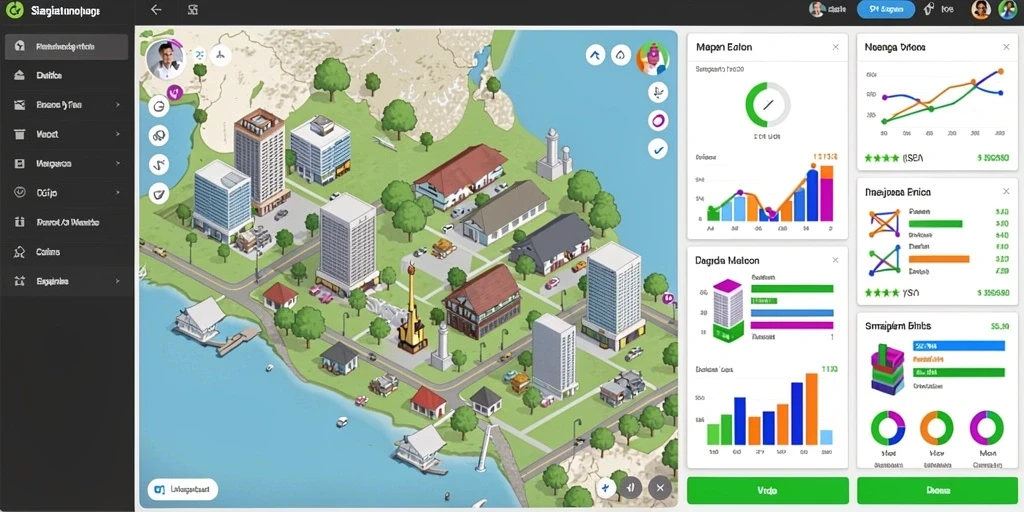The image size is (1024, 512).
Task: Click the blue pill button in top bar
Action: [886, 9]
